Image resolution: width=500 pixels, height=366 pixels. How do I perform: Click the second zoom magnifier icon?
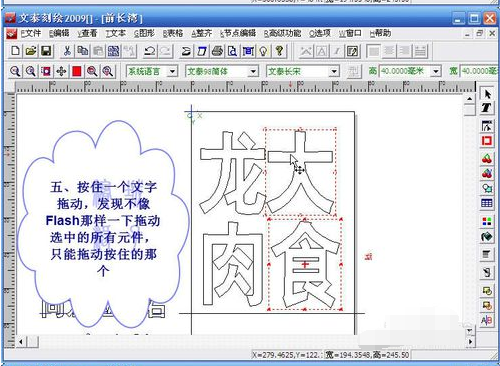click(31, 71)
